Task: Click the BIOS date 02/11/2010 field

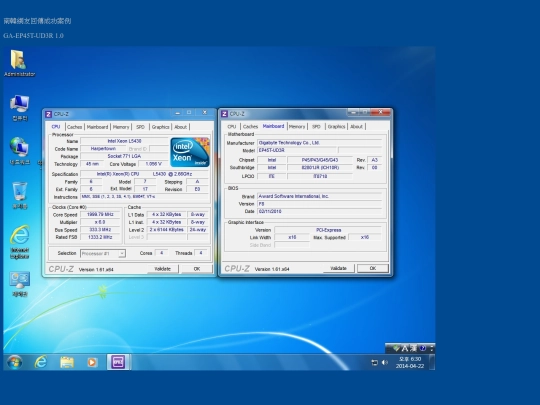Action: [x=320, y=211]
